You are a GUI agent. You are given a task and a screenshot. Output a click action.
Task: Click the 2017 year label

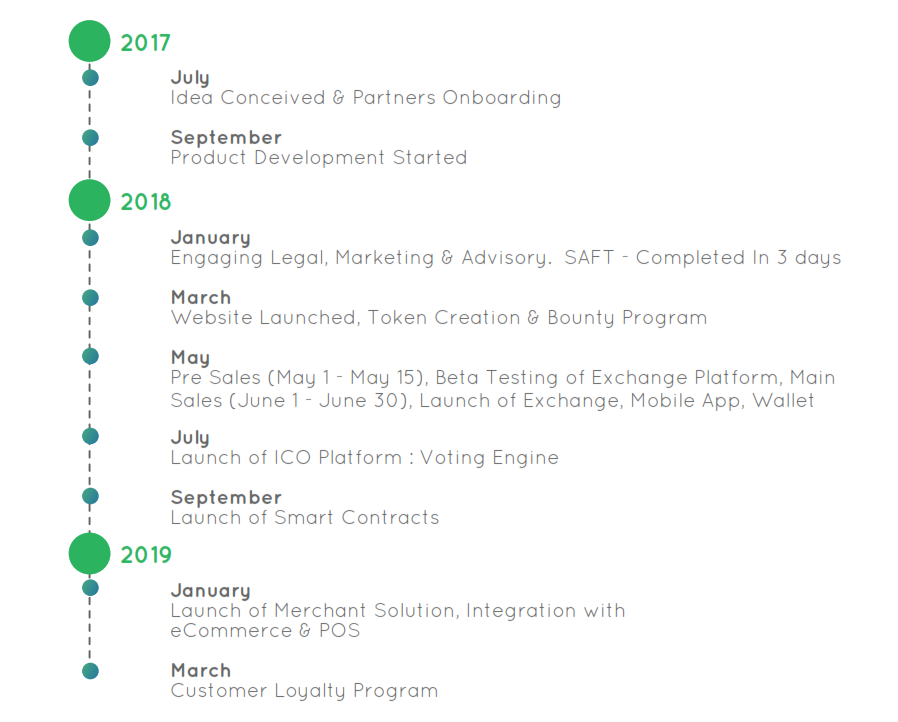click(x=145, y=43)
